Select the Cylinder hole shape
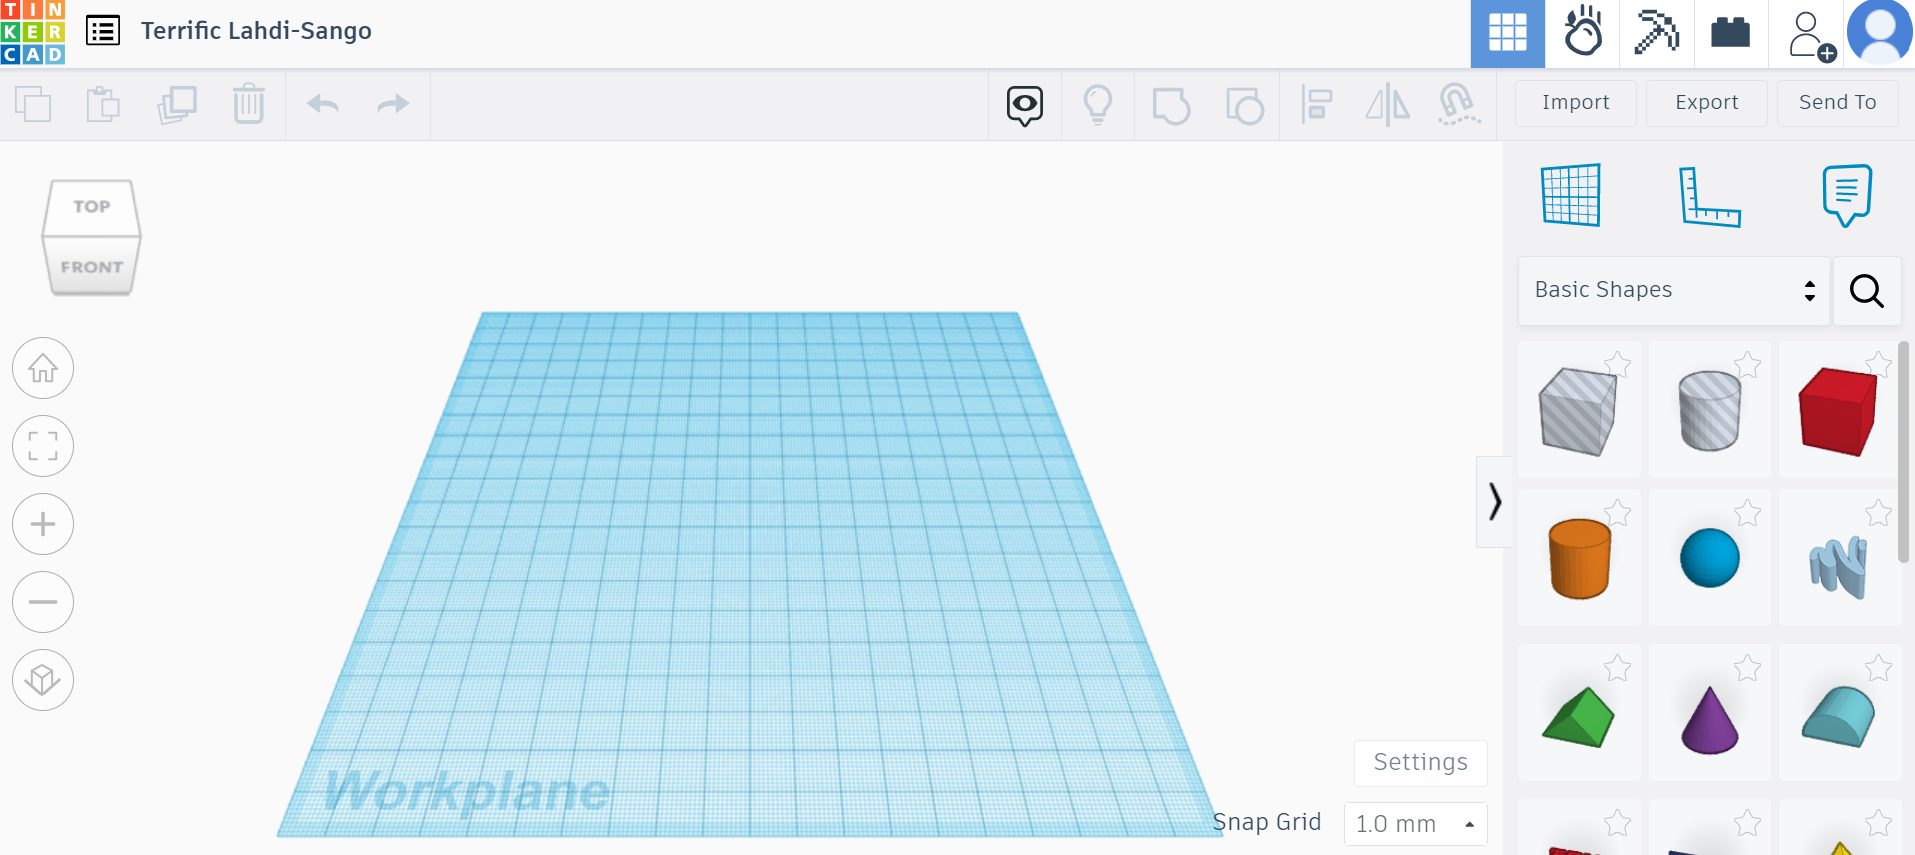Viewport: 1915px width, 855px height. [x=1709, y=410]
